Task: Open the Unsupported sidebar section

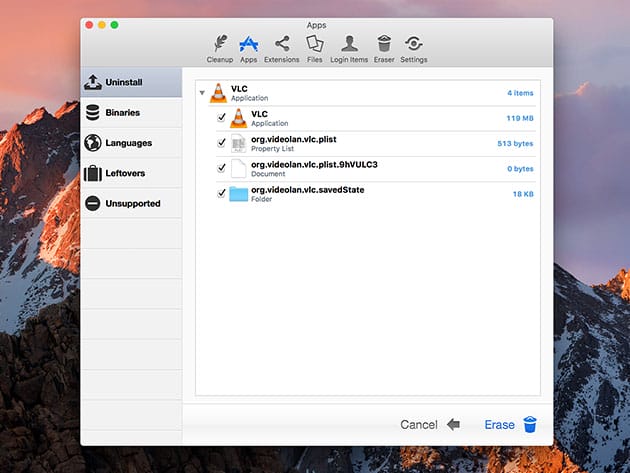Action: coord(131,203)
